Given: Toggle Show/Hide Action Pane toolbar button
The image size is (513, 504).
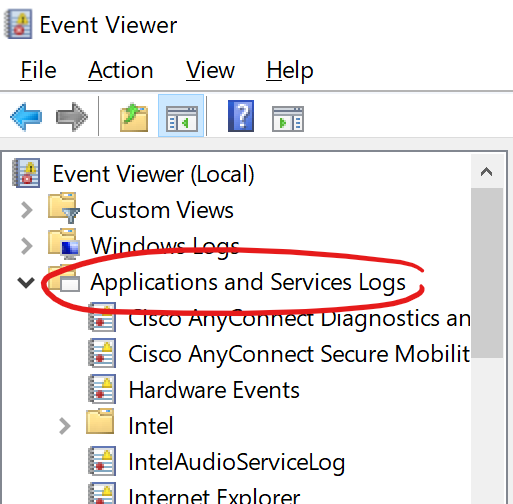Looking at the screenshot, I should (x=288, y=119).
